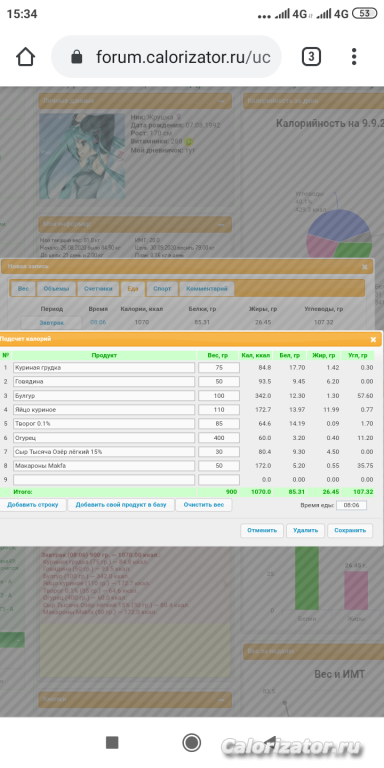Click the empty weight field in row 9
The height and width of the screenshot is (768, 384).
click(x=219, y=480)
